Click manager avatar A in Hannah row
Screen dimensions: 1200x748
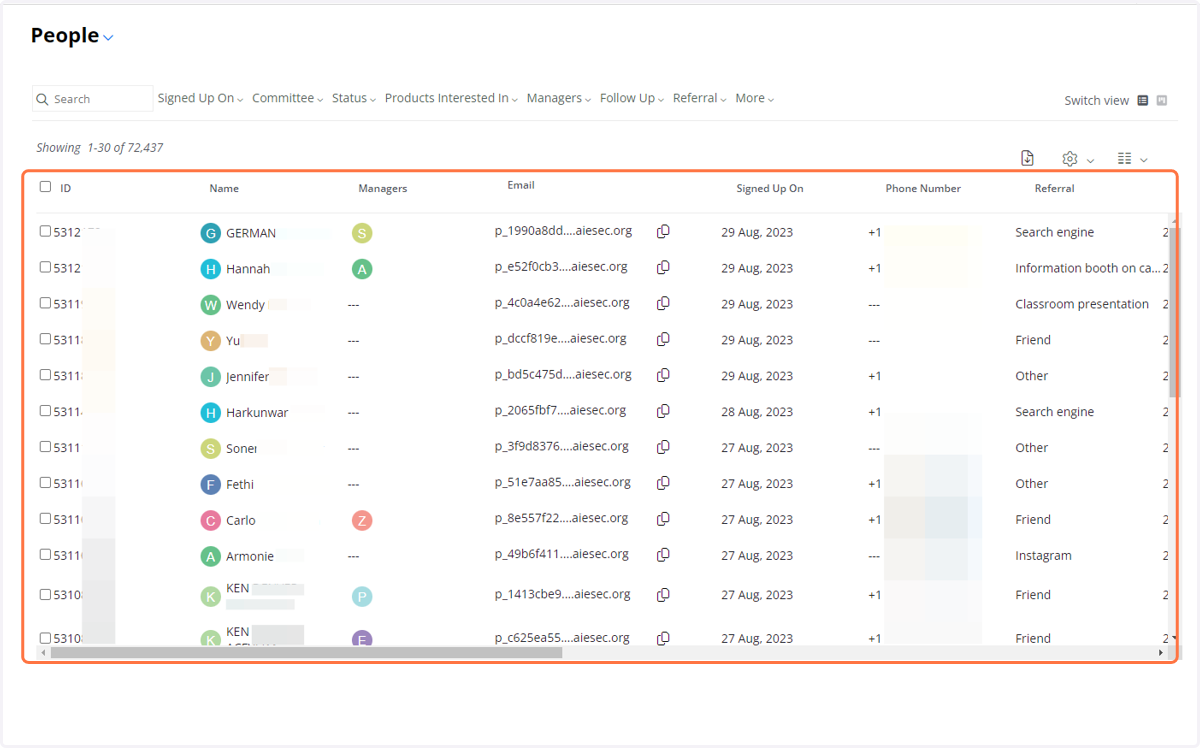click(x=362, y=269)
